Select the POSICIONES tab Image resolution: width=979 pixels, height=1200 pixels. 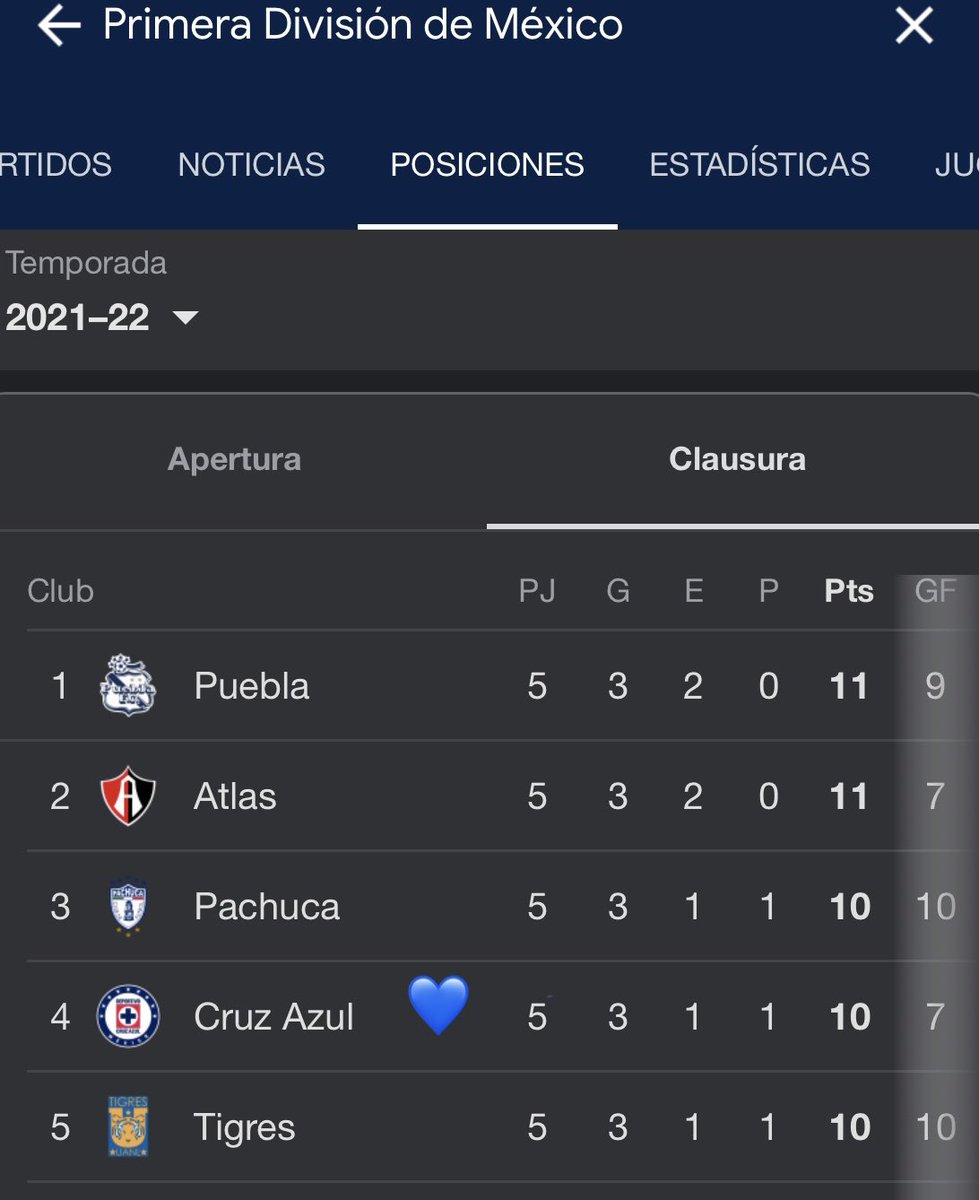(487, 164)
